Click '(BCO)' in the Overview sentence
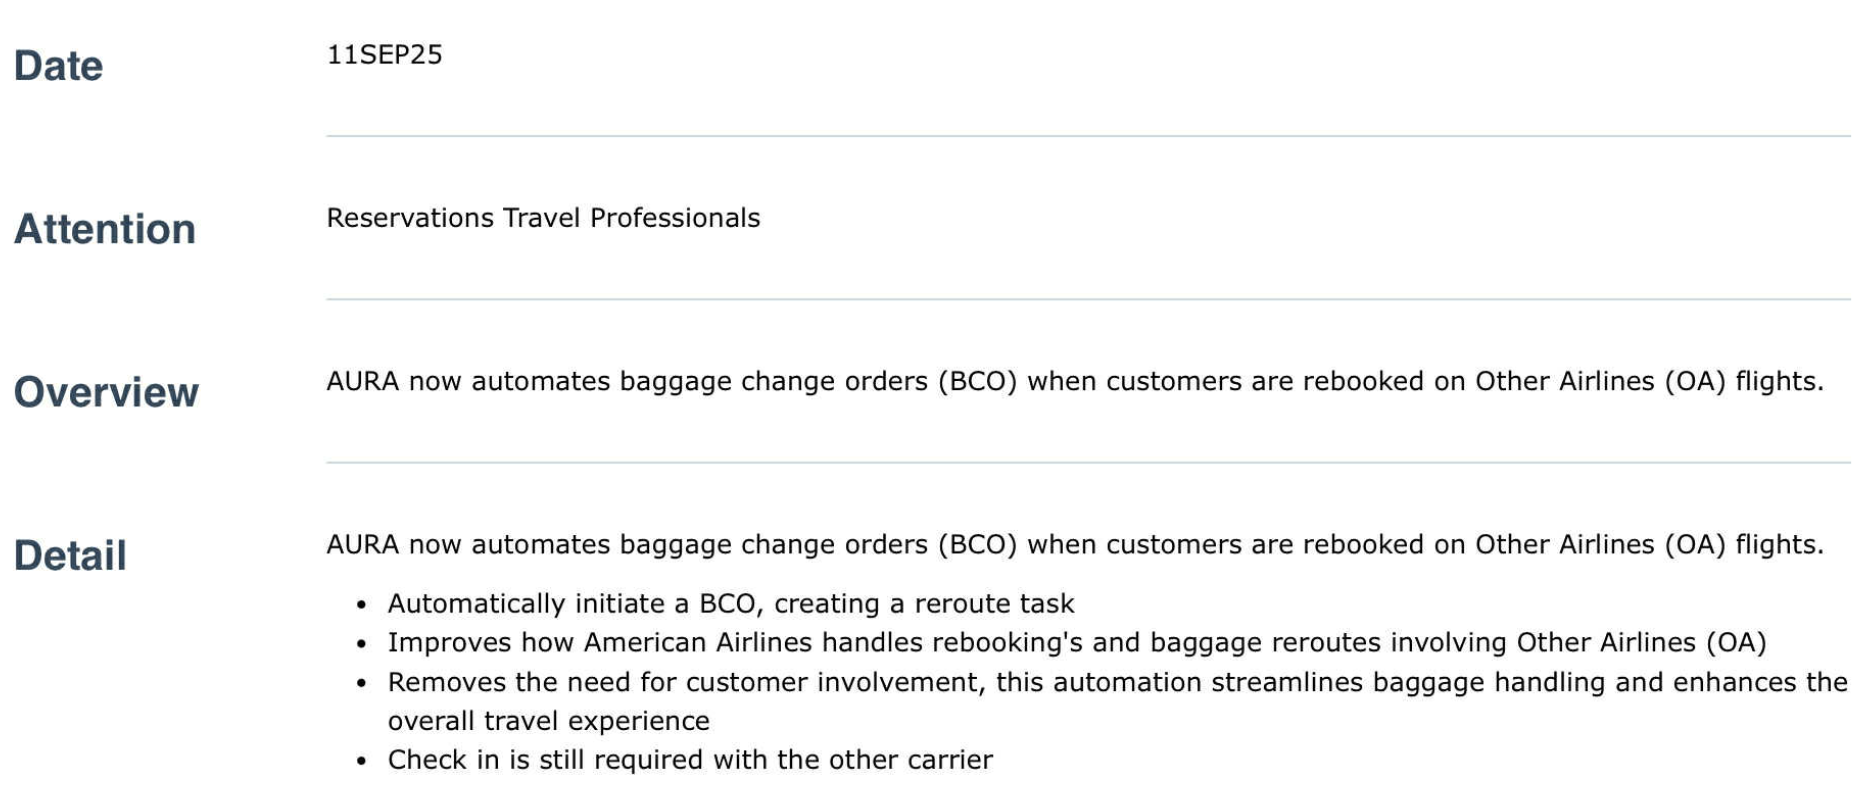Screen dimensions: 1852x798 tap(977, 382)
